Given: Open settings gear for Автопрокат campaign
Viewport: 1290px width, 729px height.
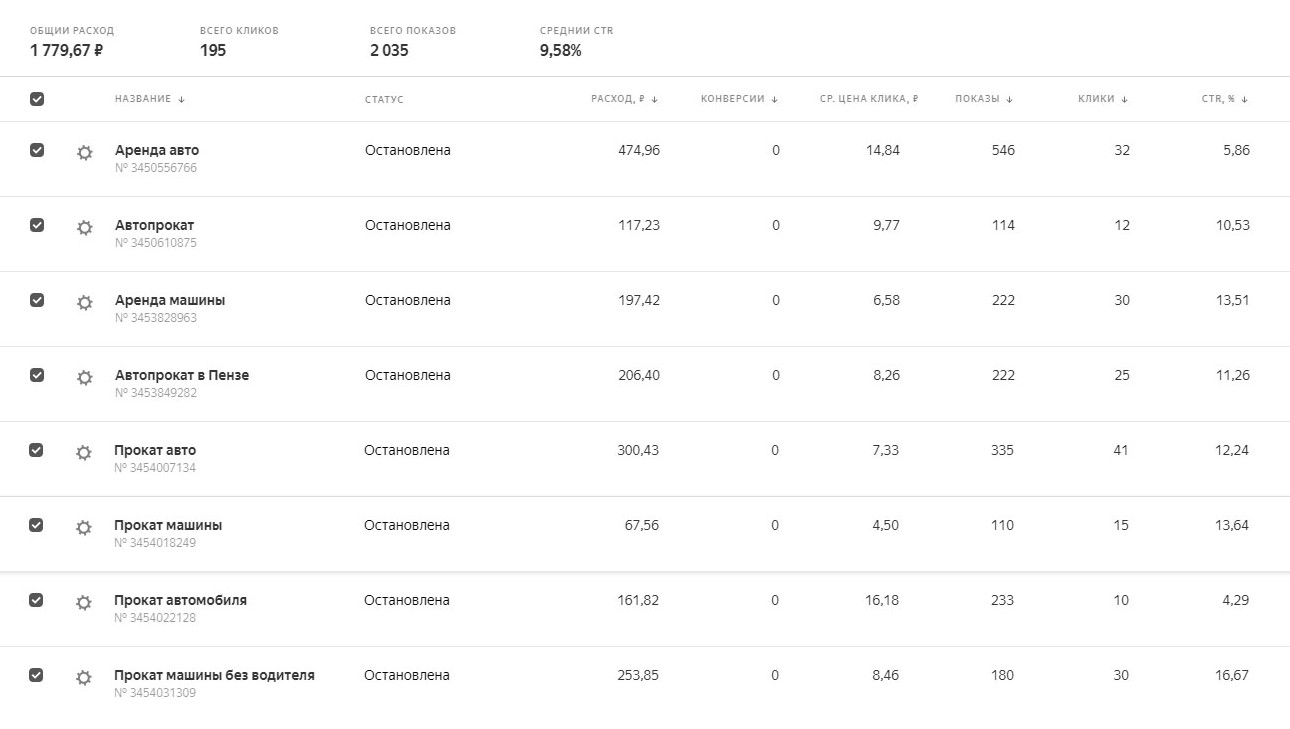Looking at the screenshot, I should click(85, 227).
